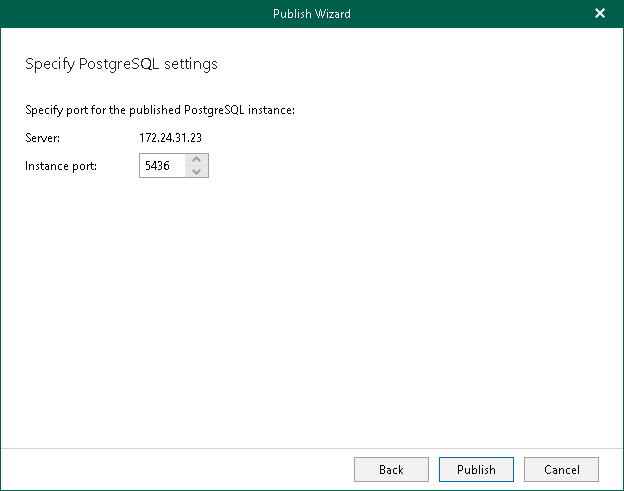Place cursor on the 5436 port number
Image resolution: width=624 pixels, height=491 pixels.
point(158,166)
